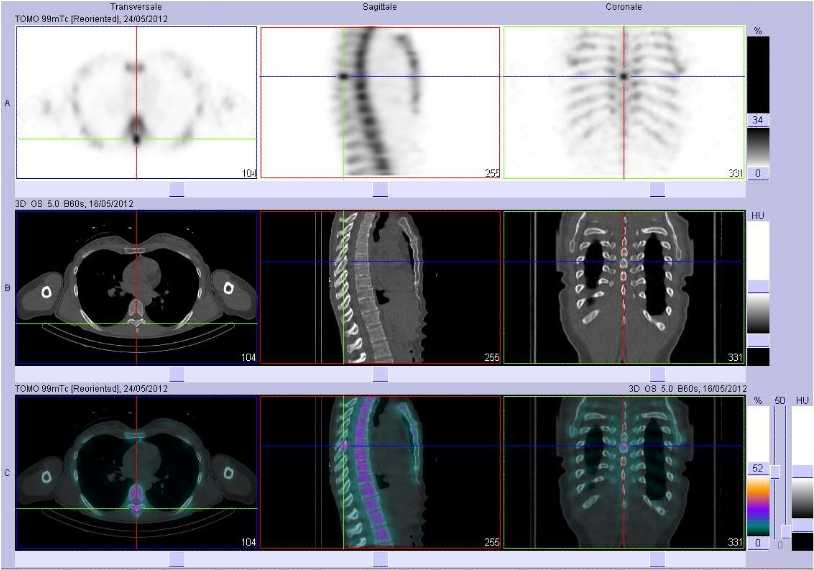Viewport: 814px width, 570px height.
Task: Click slice slider thumb under row A sagittal view
Action: click(x=380, y=189)
